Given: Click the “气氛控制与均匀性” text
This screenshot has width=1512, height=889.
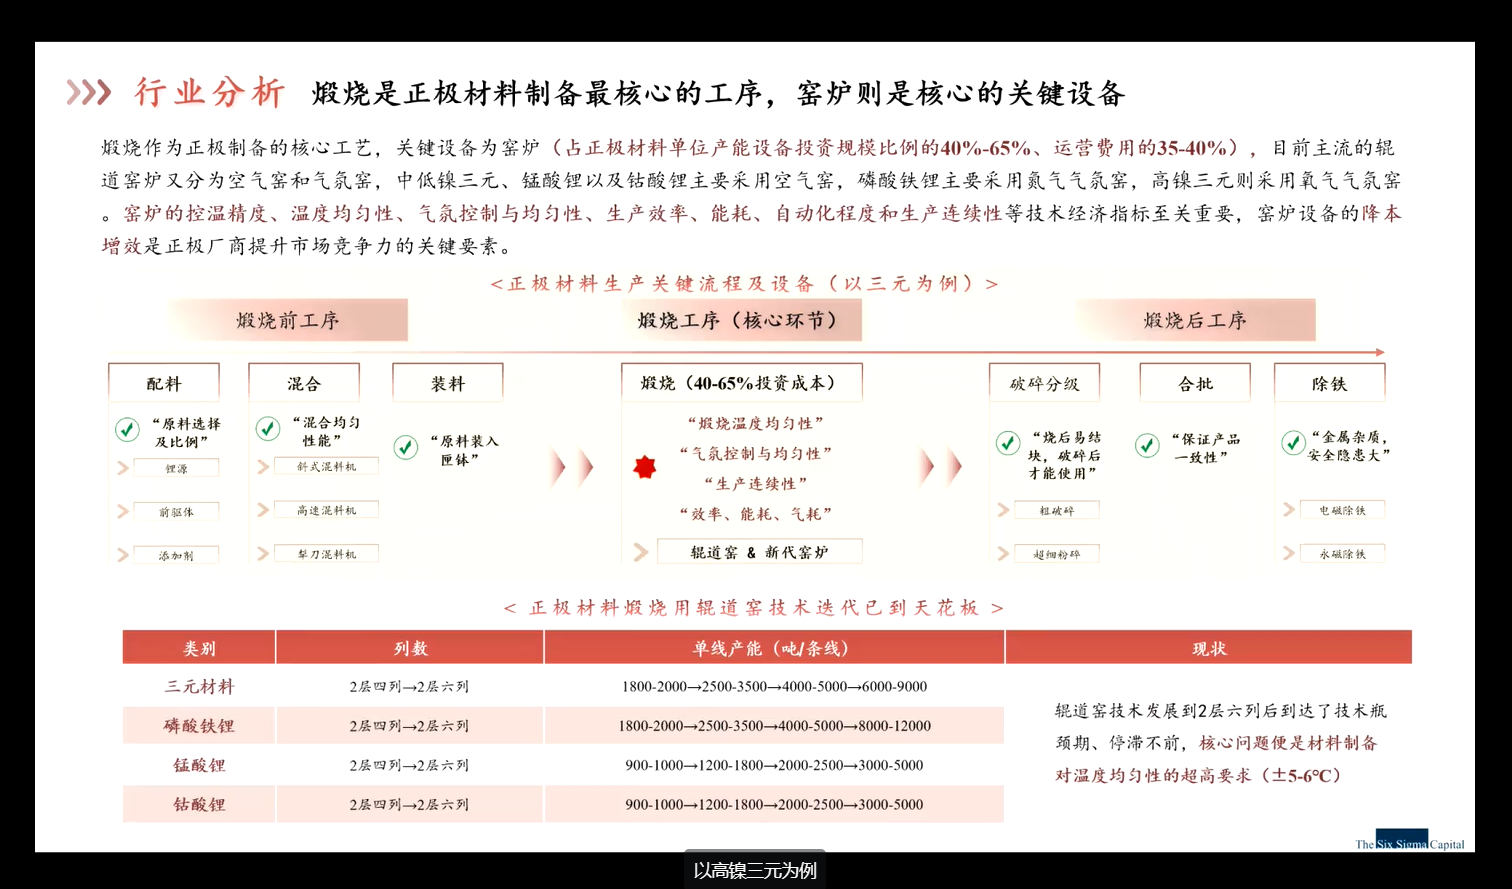Looking at the screenshot, I should pyautogui.click(x=756, y=453).
